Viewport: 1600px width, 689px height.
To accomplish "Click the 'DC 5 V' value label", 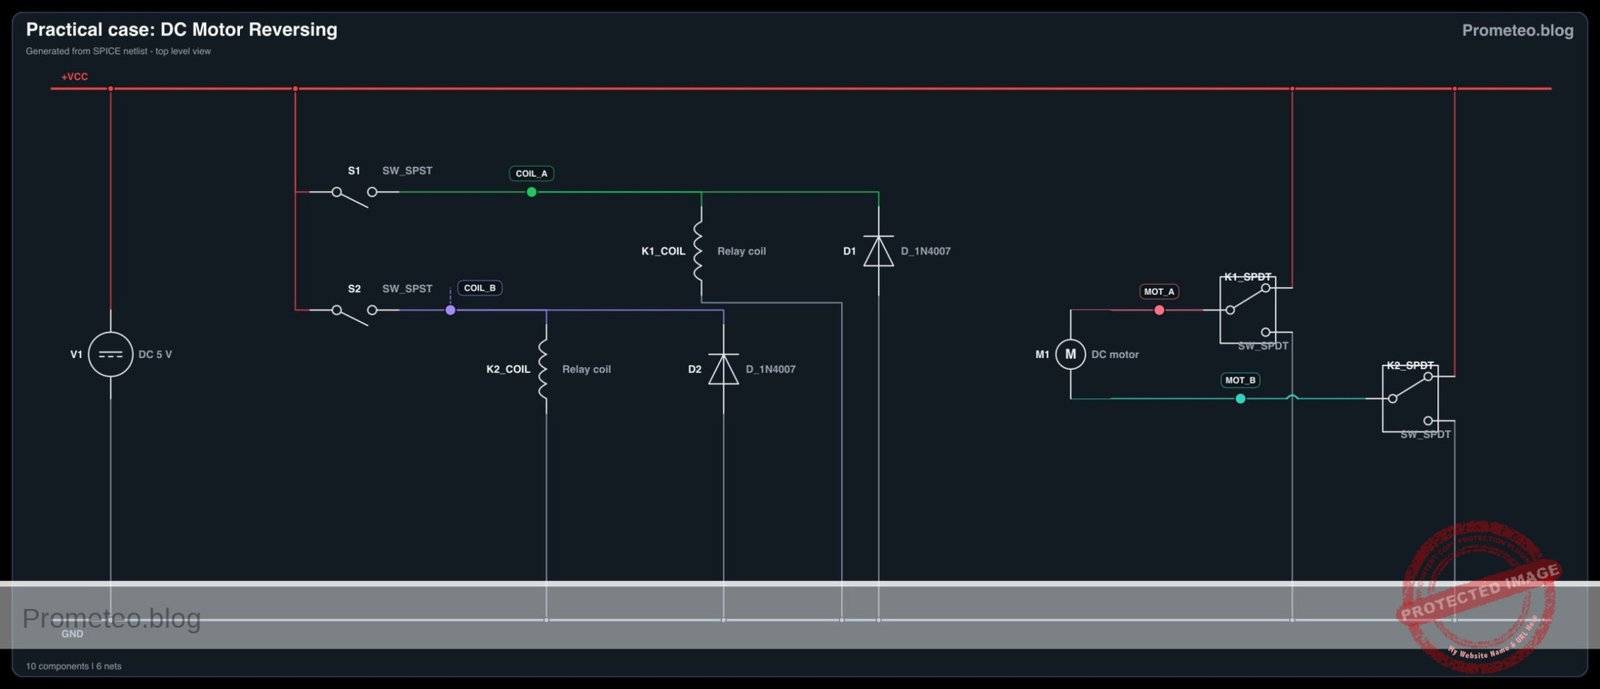I will coord(155,354).
